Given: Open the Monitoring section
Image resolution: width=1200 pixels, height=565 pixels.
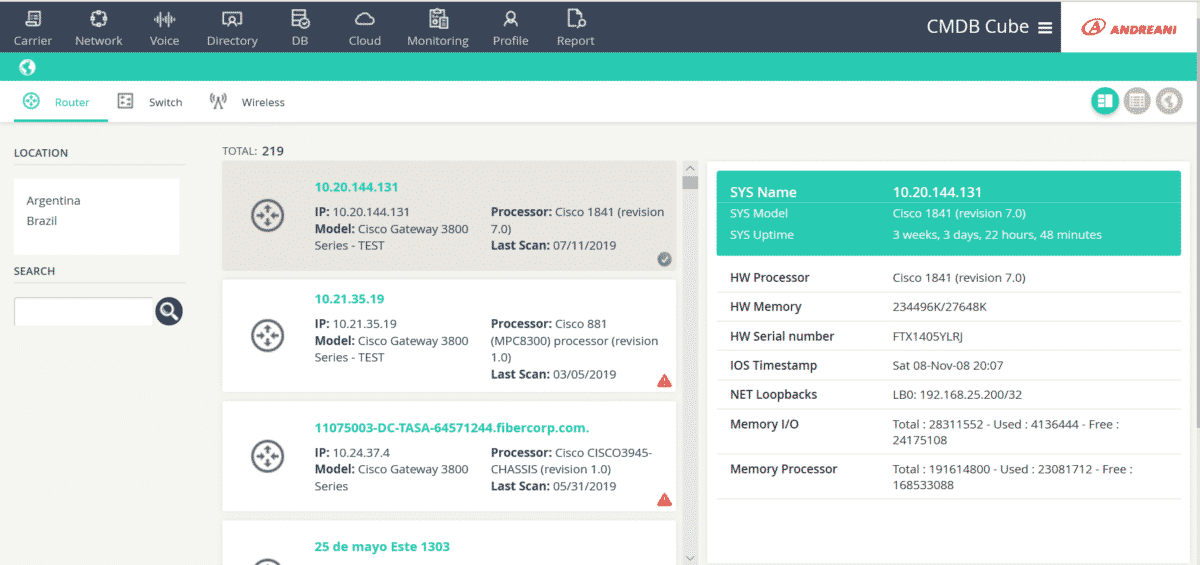Looking at the screenshot, I should [x=438, y=28].
